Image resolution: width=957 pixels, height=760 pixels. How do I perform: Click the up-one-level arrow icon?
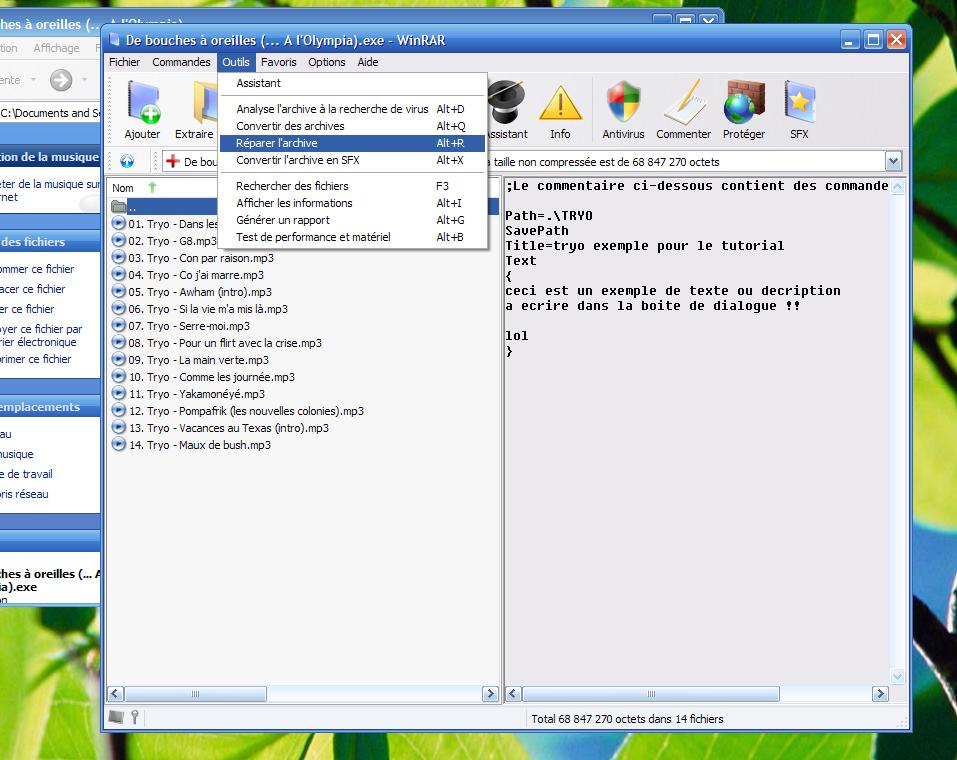[x=127, y=162]
